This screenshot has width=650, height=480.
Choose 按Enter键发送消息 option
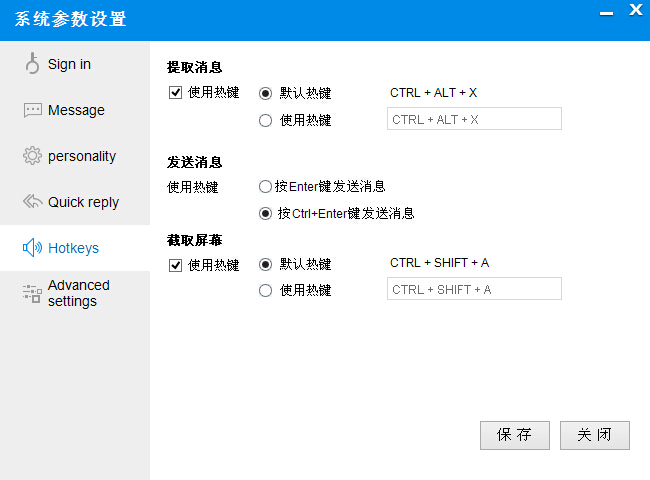pos(265,187)
